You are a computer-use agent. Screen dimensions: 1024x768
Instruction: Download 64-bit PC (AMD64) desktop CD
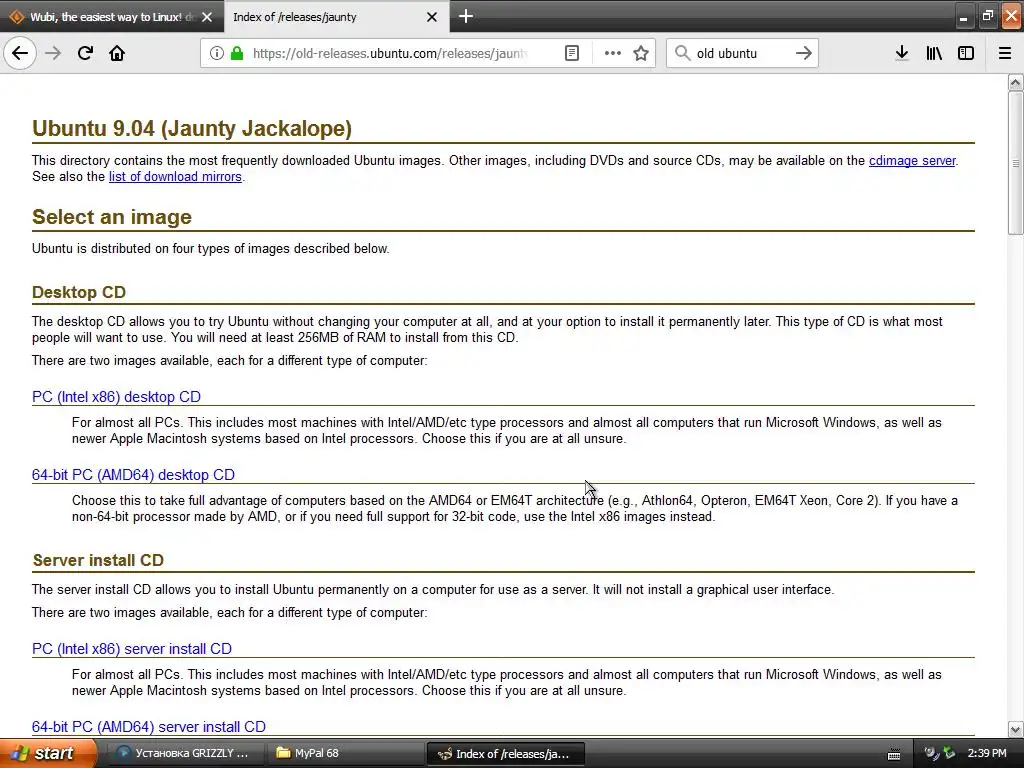[x=133, y=475]
